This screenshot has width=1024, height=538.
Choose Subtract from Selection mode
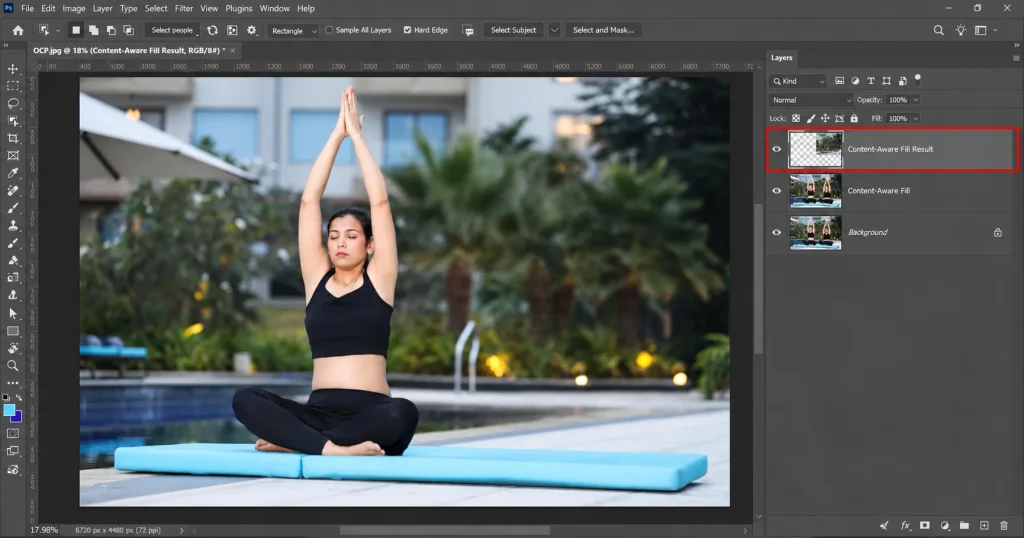click(111, 30)
